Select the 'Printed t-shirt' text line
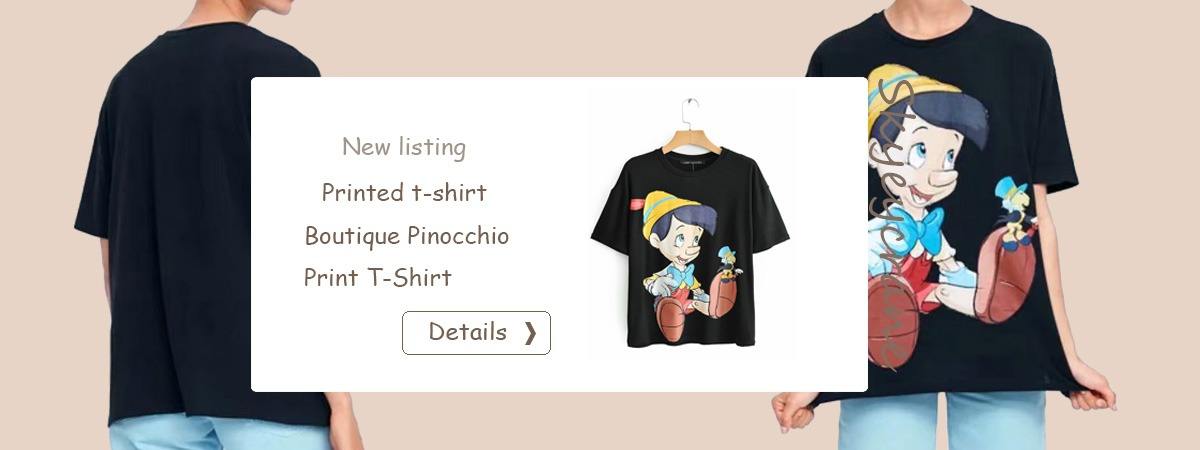The image size is (1200, 450). point(404,192)
